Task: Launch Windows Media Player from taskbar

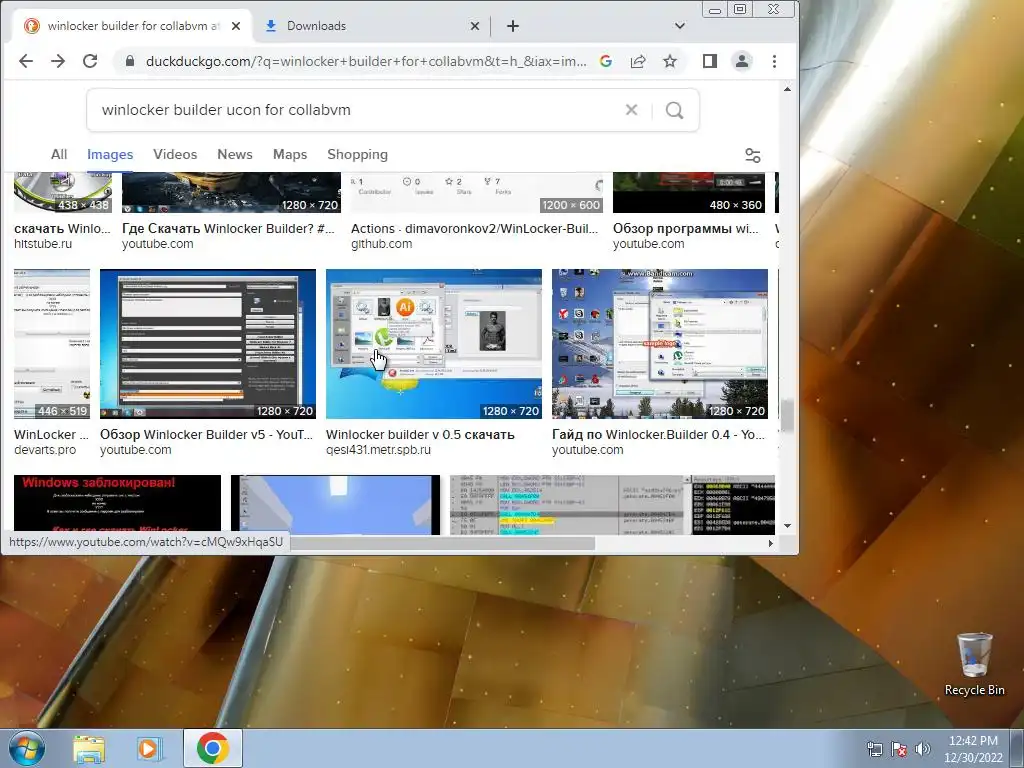Action: [149, 749]
